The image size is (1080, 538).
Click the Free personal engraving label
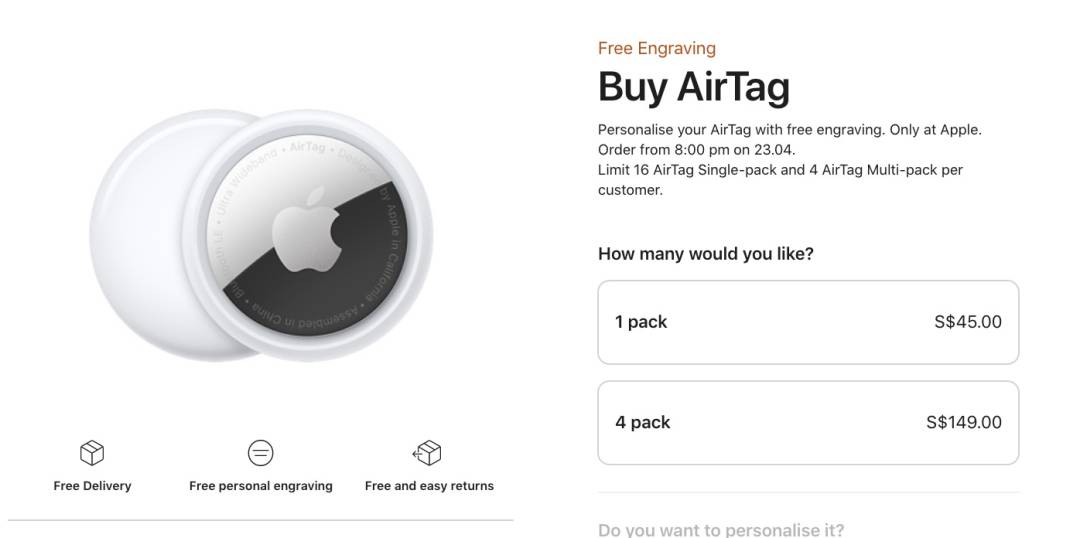(x=260, y=486)
